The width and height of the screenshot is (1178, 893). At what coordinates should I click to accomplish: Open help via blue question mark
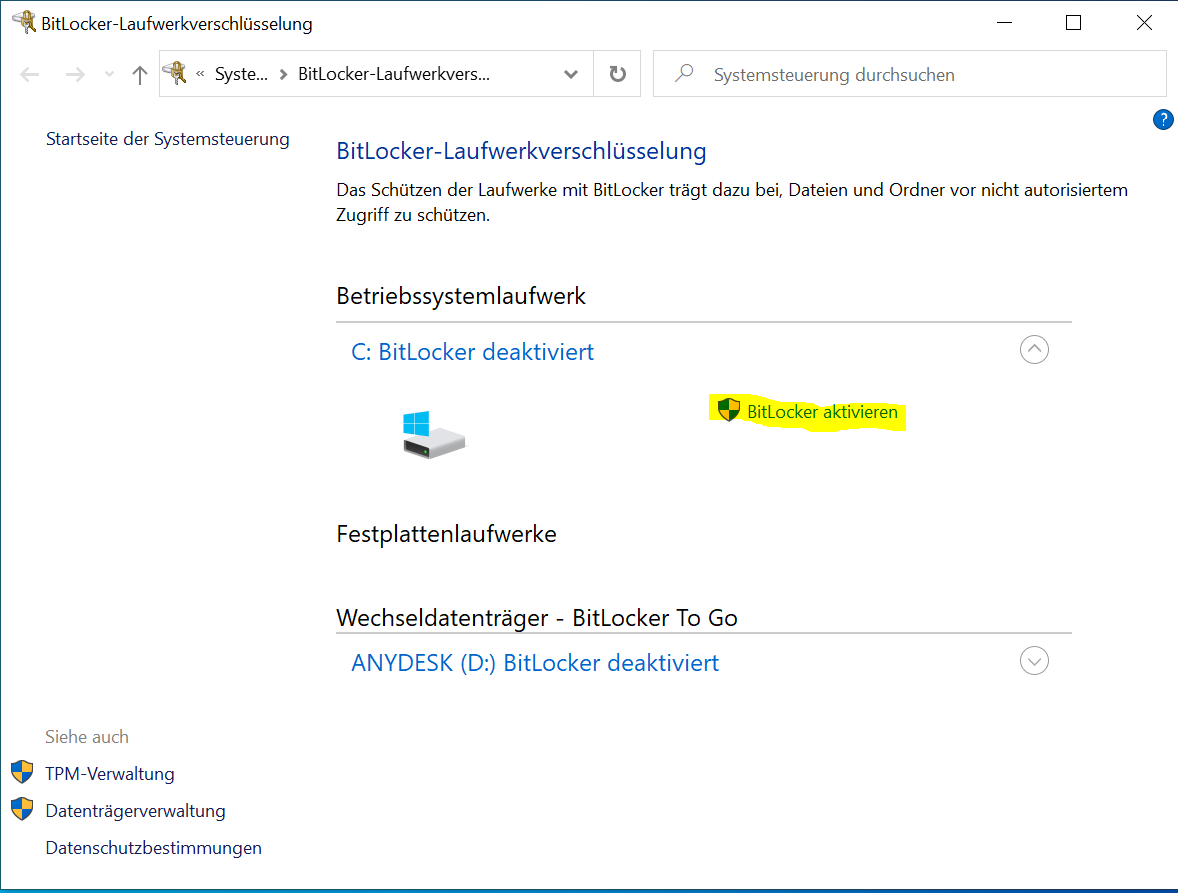point(1163,119)
